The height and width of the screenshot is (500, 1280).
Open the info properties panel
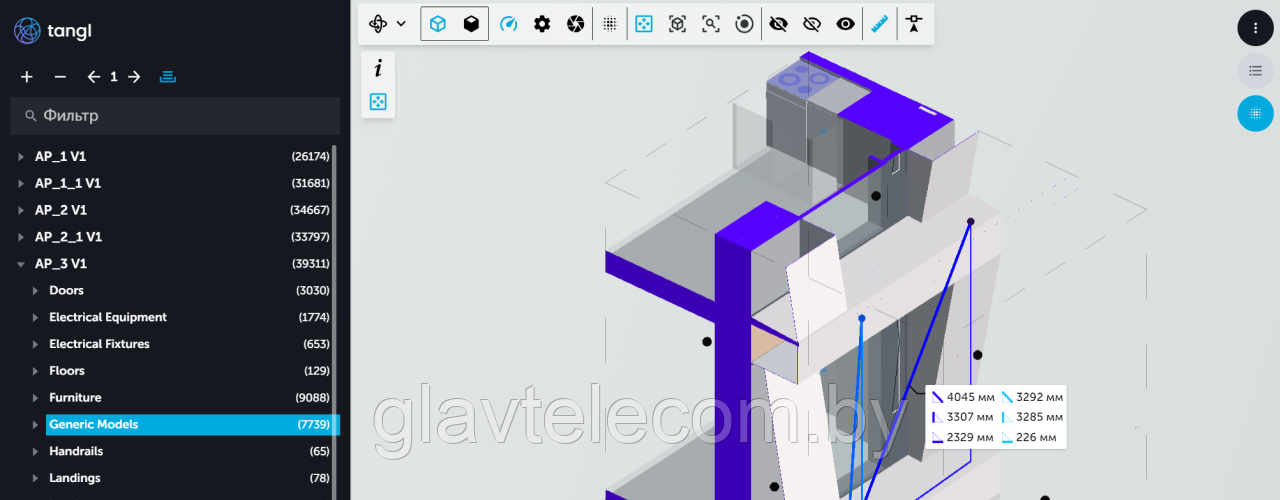[378, 69]
